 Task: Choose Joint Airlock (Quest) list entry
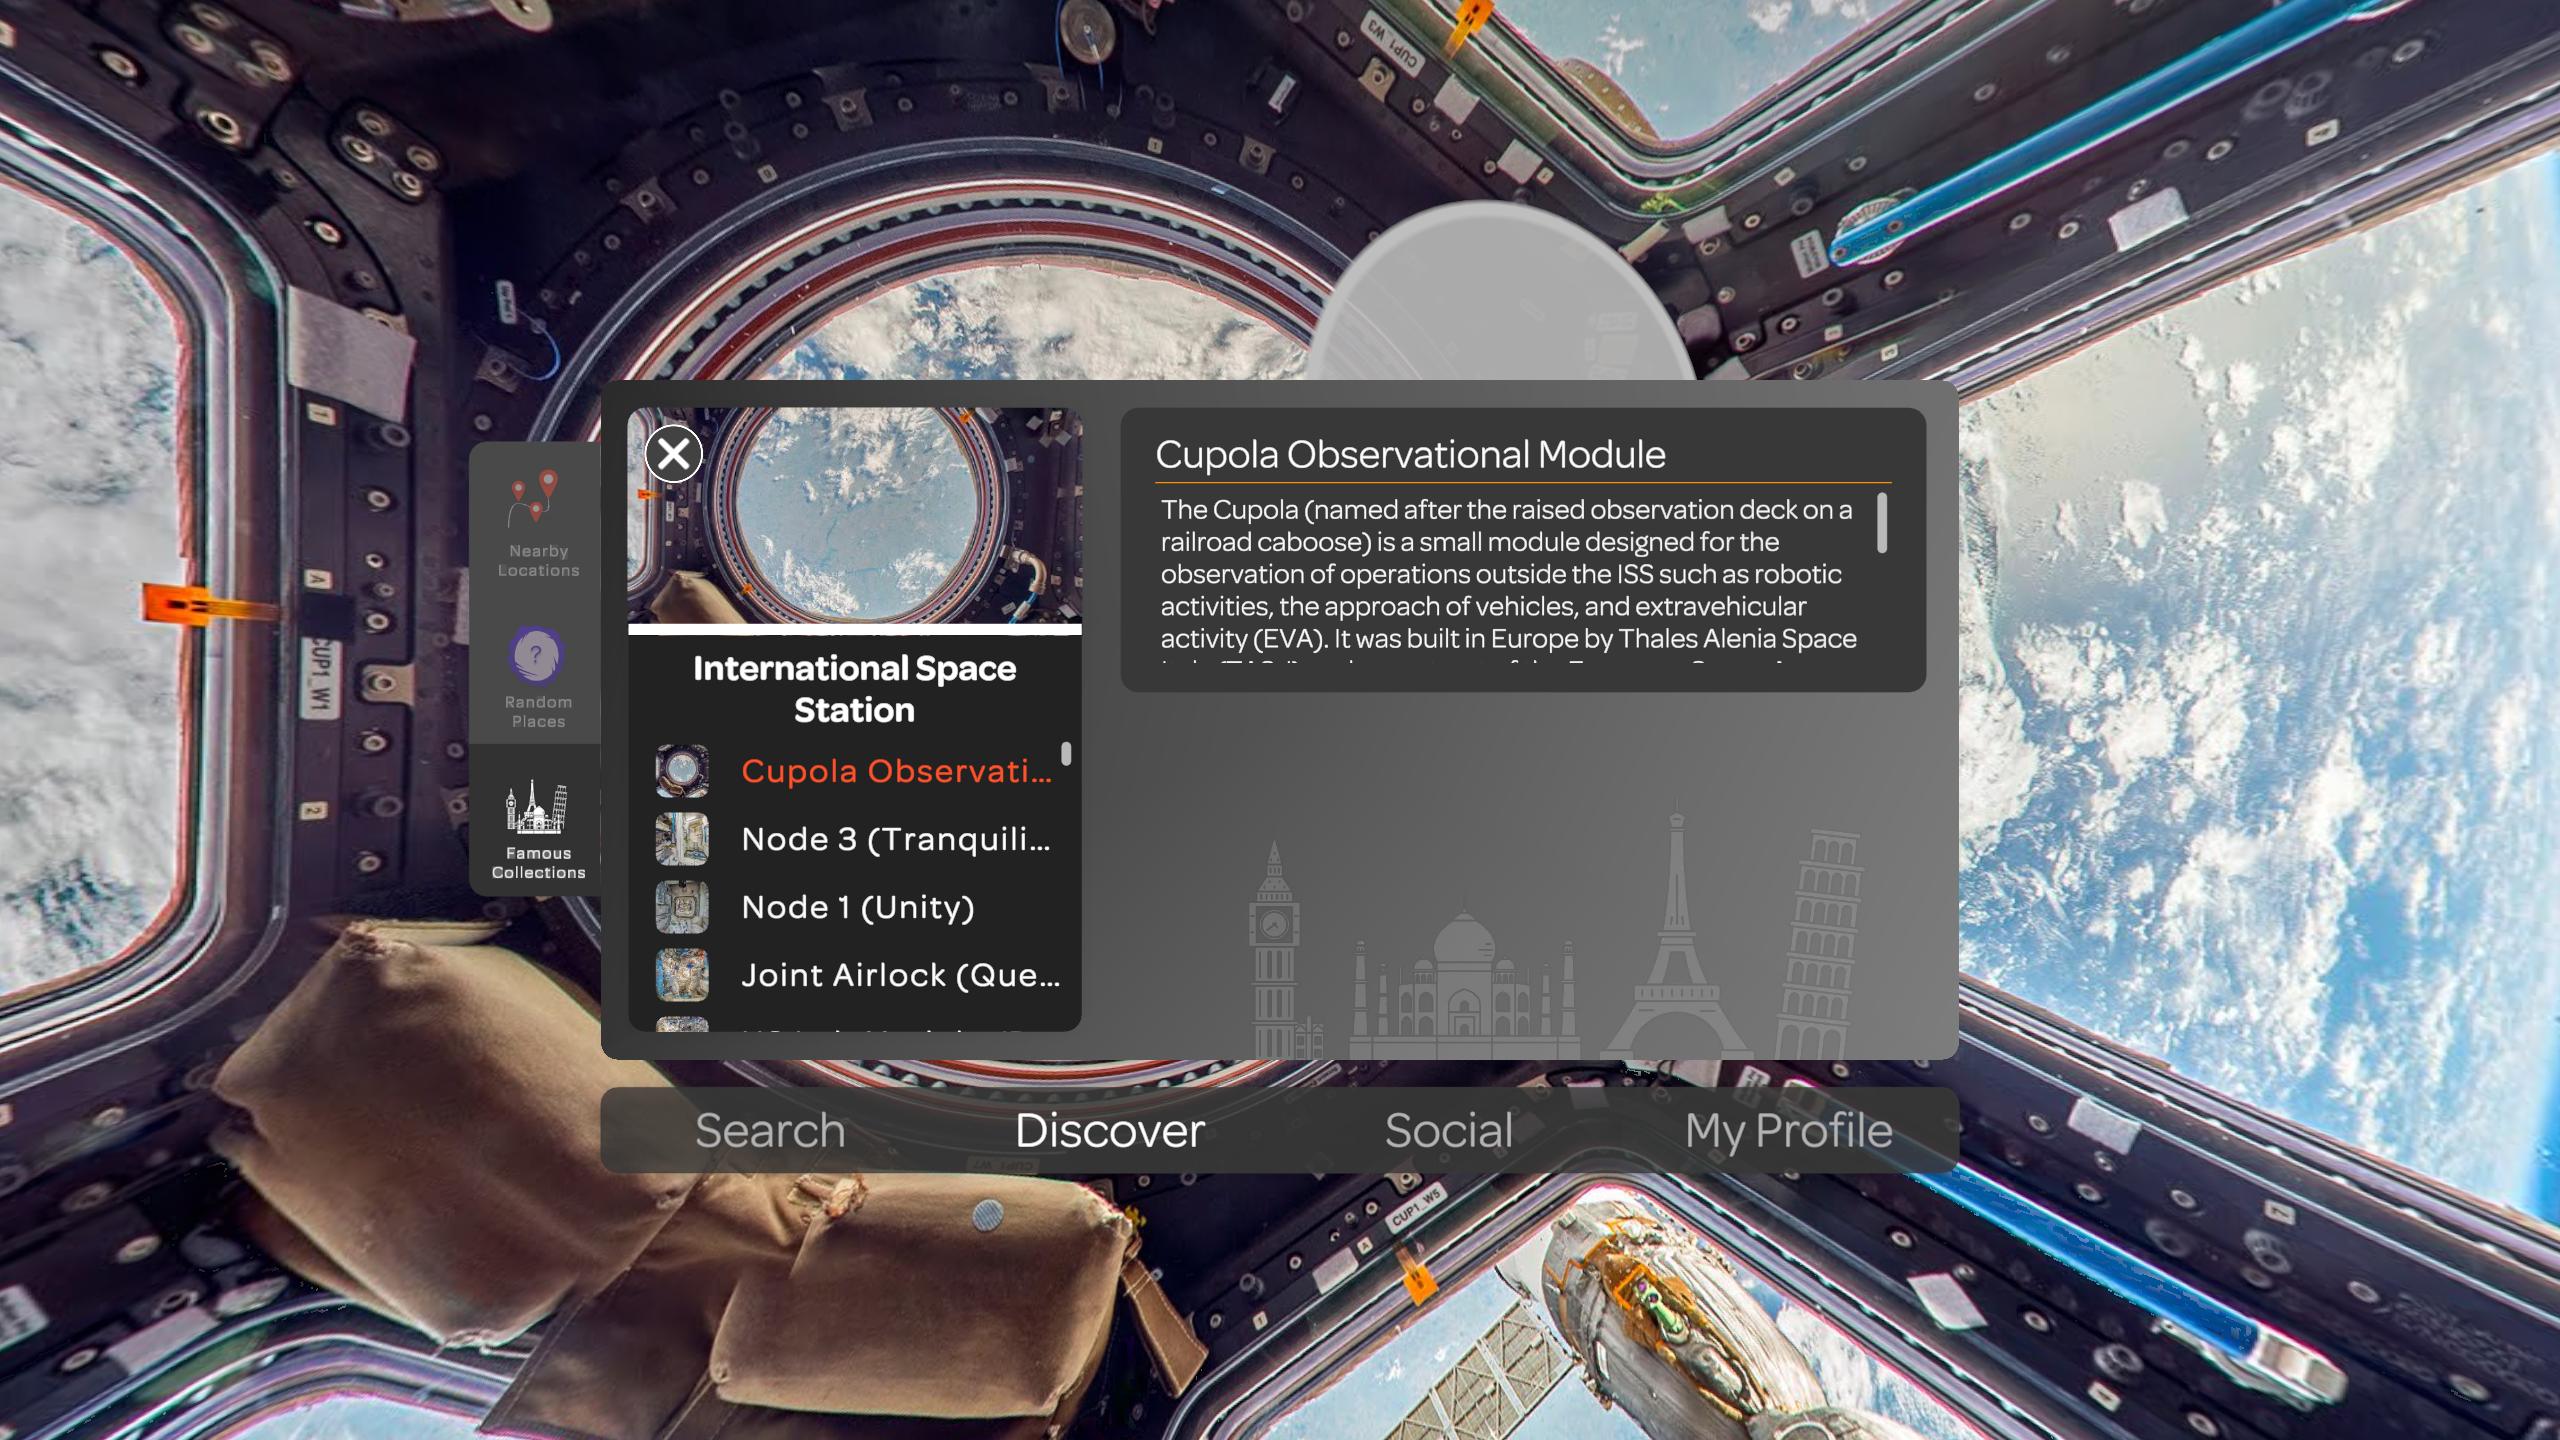pyautogui.click(x=900, y=975)
